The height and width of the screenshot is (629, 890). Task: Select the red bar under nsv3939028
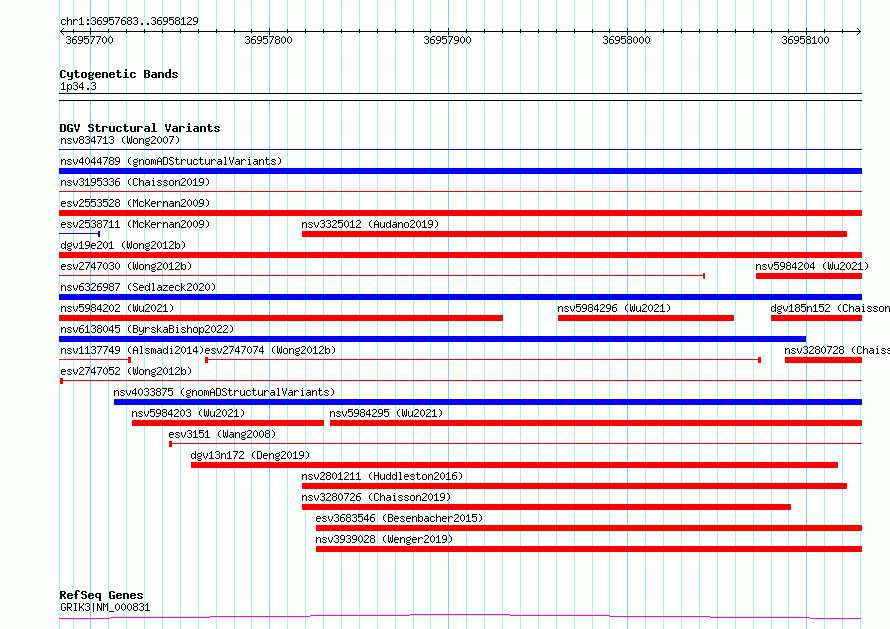coord(589,549)
